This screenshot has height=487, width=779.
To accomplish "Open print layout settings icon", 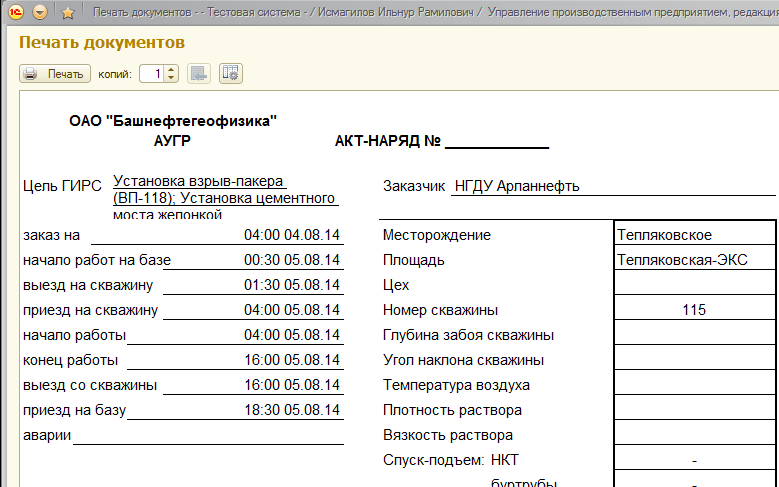I will point(231,74).
